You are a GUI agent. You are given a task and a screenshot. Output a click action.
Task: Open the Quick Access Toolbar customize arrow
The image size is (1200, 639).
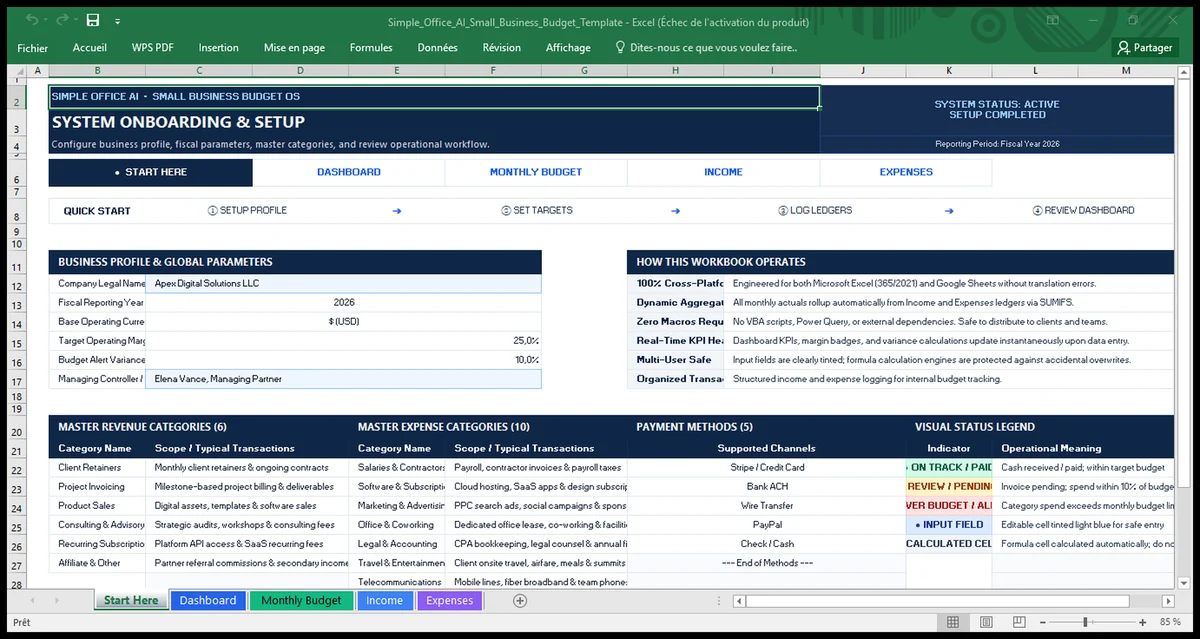[117, 21]
